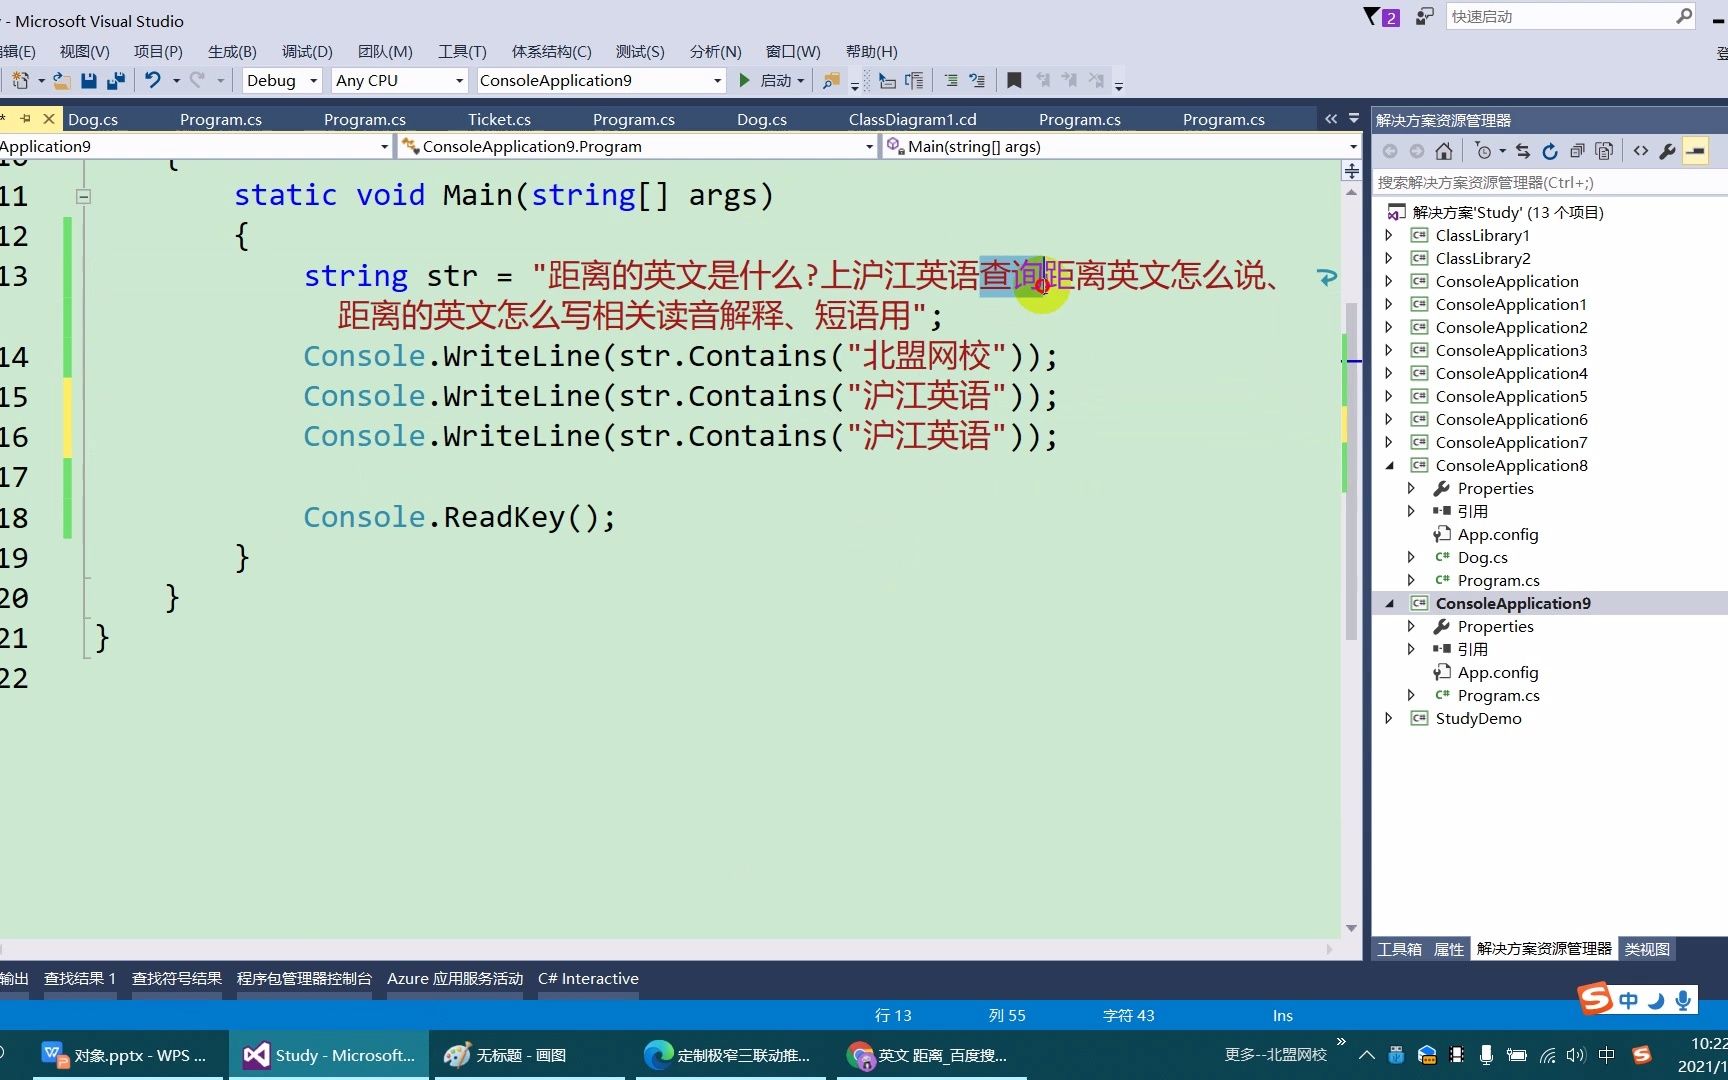This screenshot has height=1080, width=1728.
Task: Open the C# Interactive bottom tab
Action: tap(588, 978)
